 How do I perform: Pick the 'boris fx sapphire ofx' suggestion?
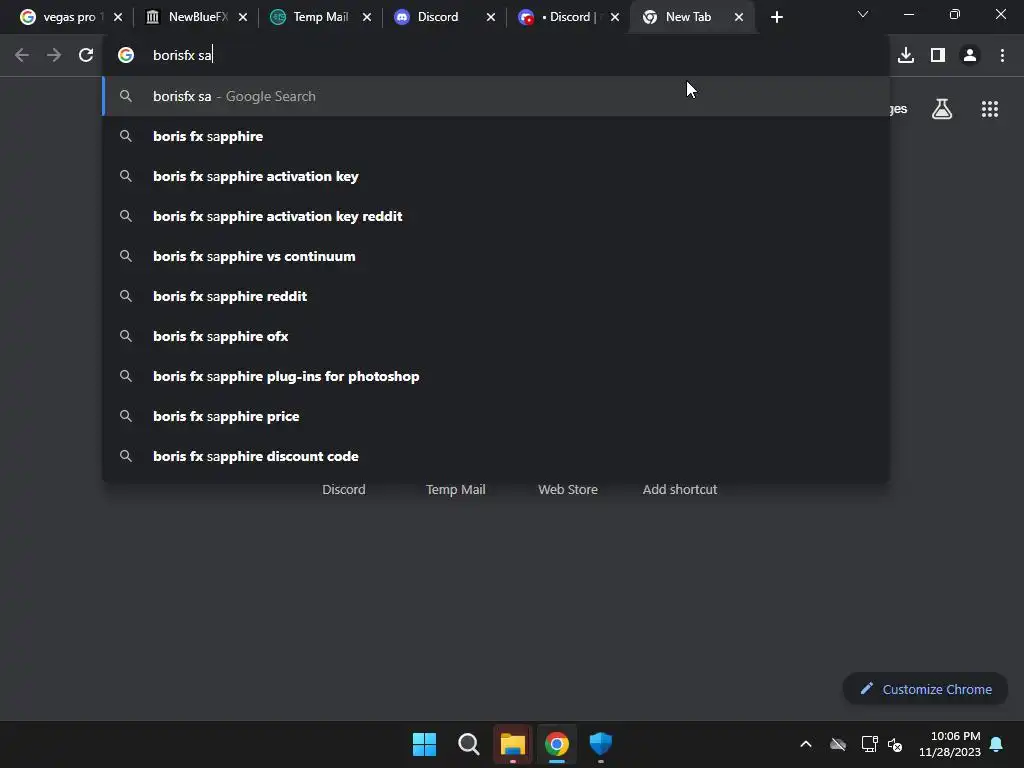pos(496,336)
